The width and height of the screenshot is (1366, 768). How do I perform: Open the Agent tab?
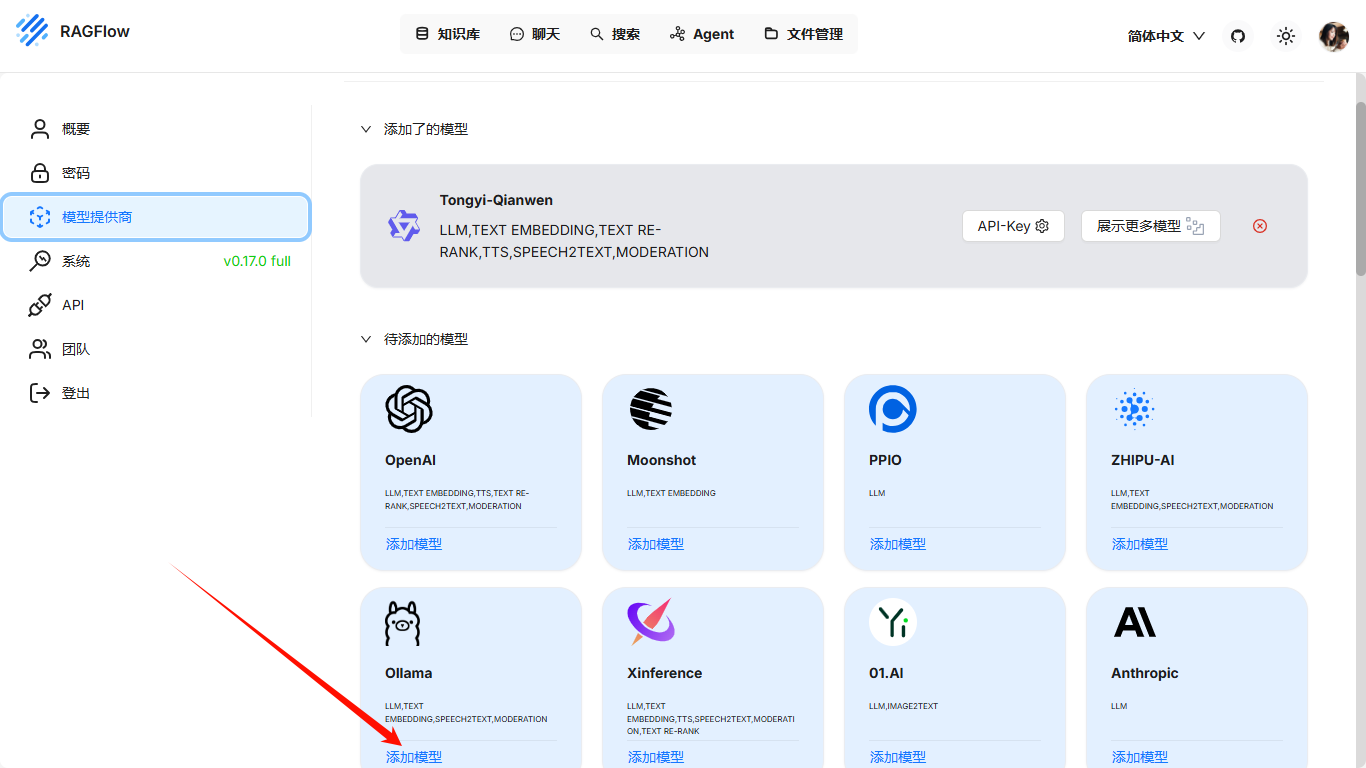[x=702, y=34]
